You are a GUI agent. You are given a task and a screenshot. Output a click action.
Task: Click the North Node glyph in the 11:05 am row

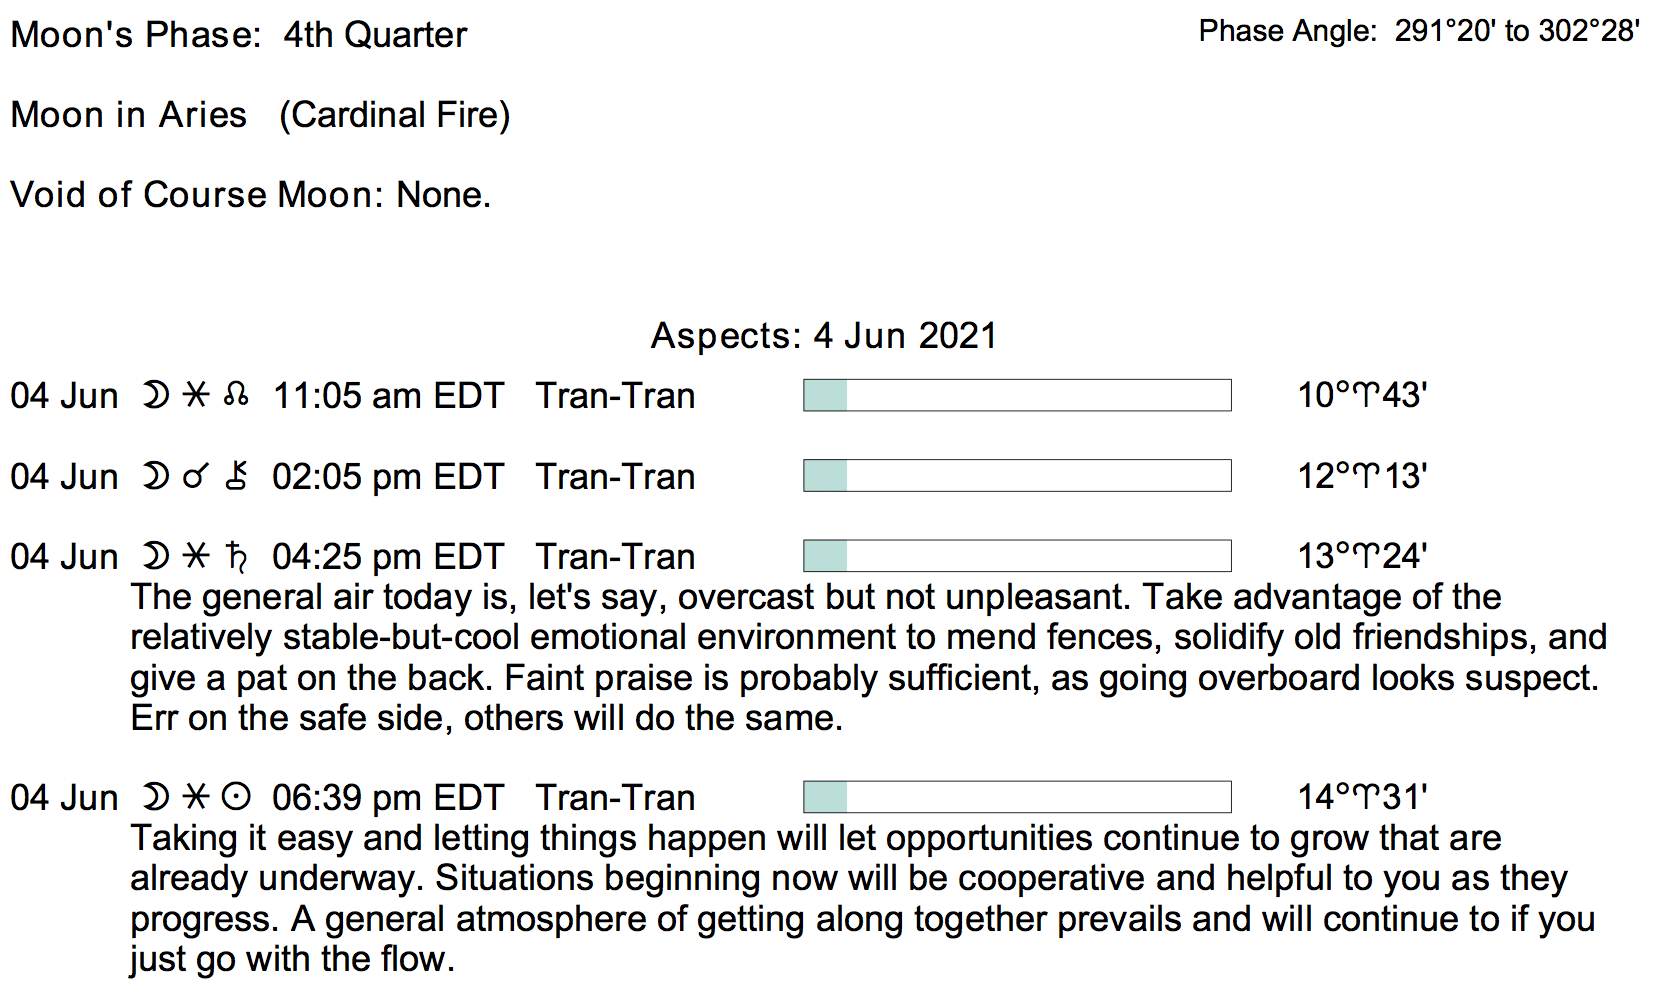[236, 395]
